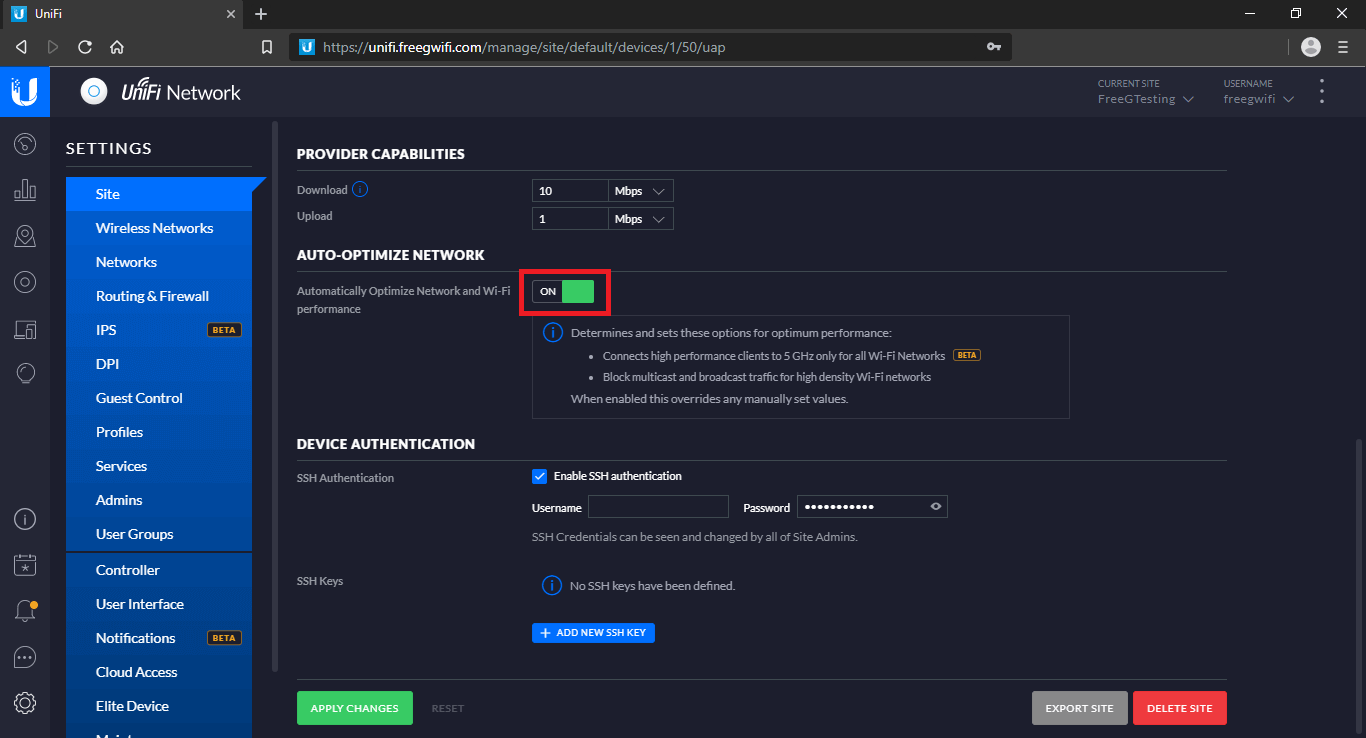Open the Devices circle icon in sidebar
This screenshot has width=1366, height=738.
tap(25, 282)
